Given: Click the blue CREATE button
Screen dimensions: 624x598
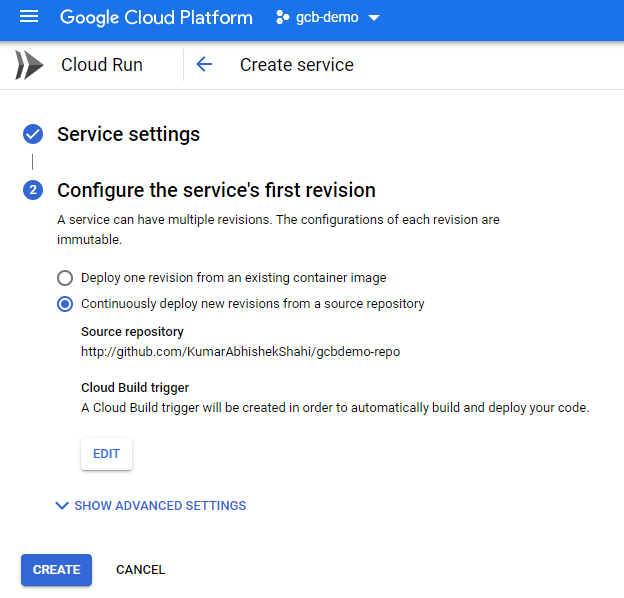Looking at the screenshot, I should tap(56, 570).
